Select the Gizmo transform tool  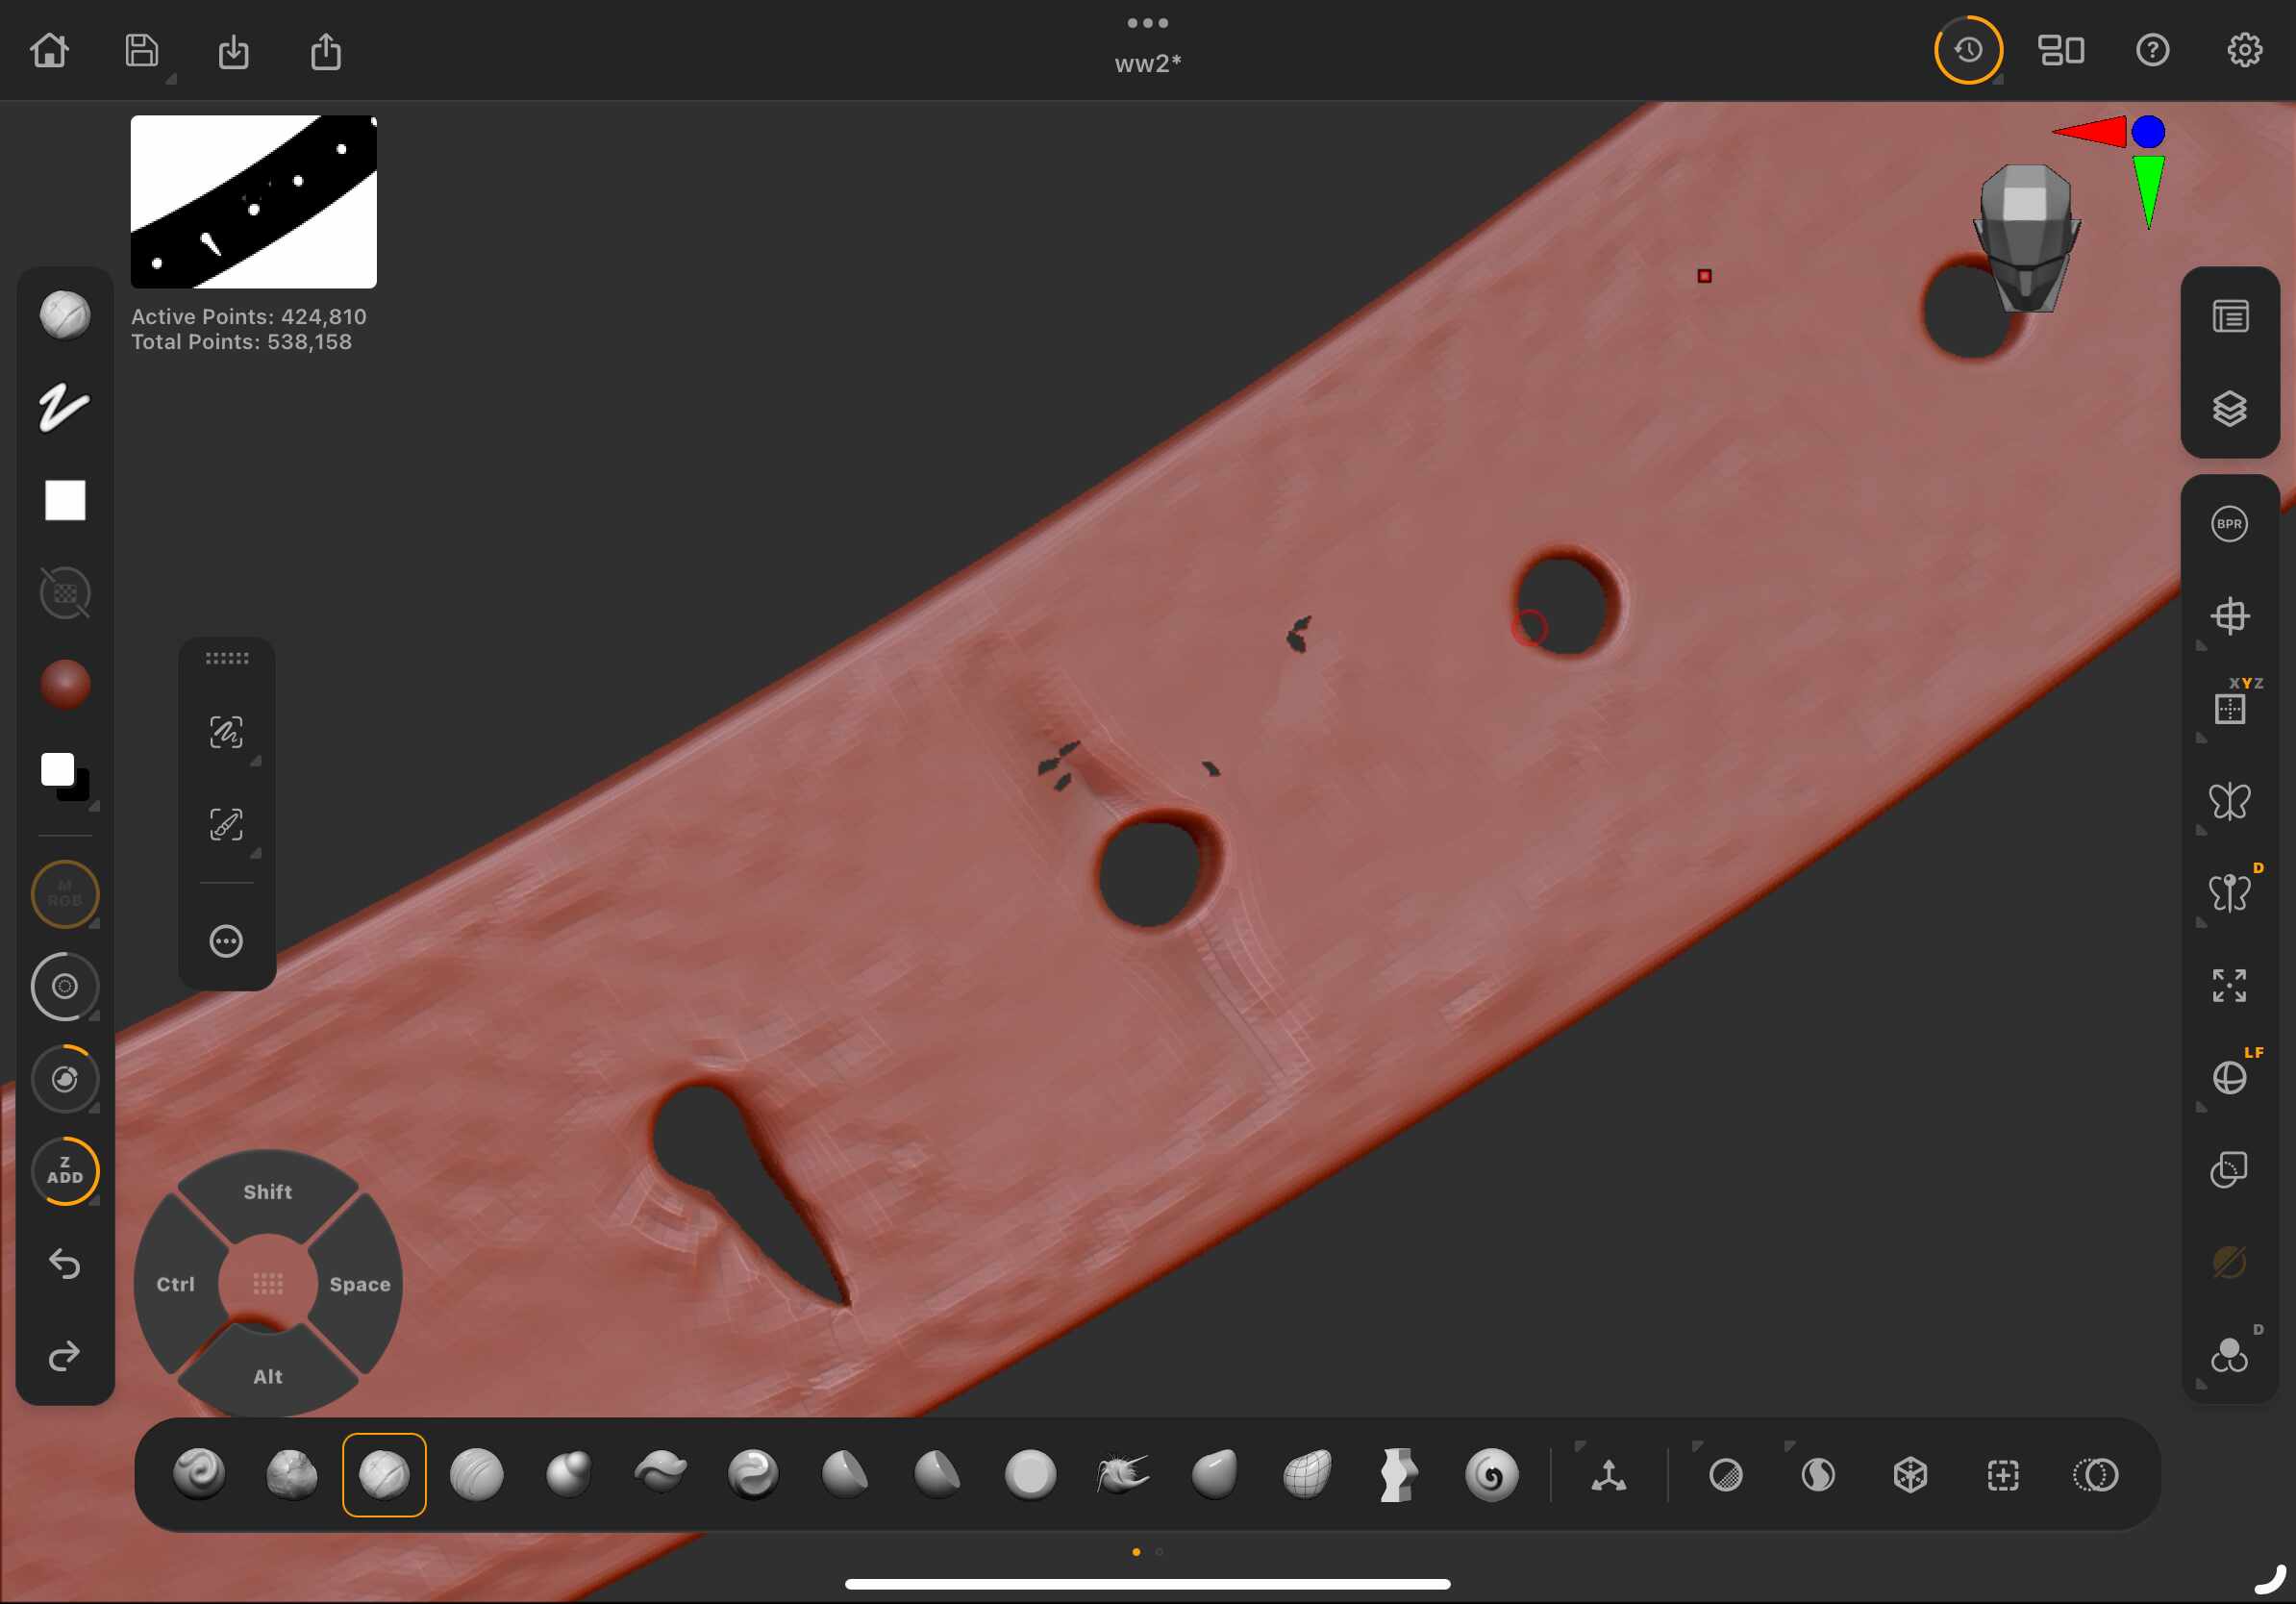(1608, 1475)
